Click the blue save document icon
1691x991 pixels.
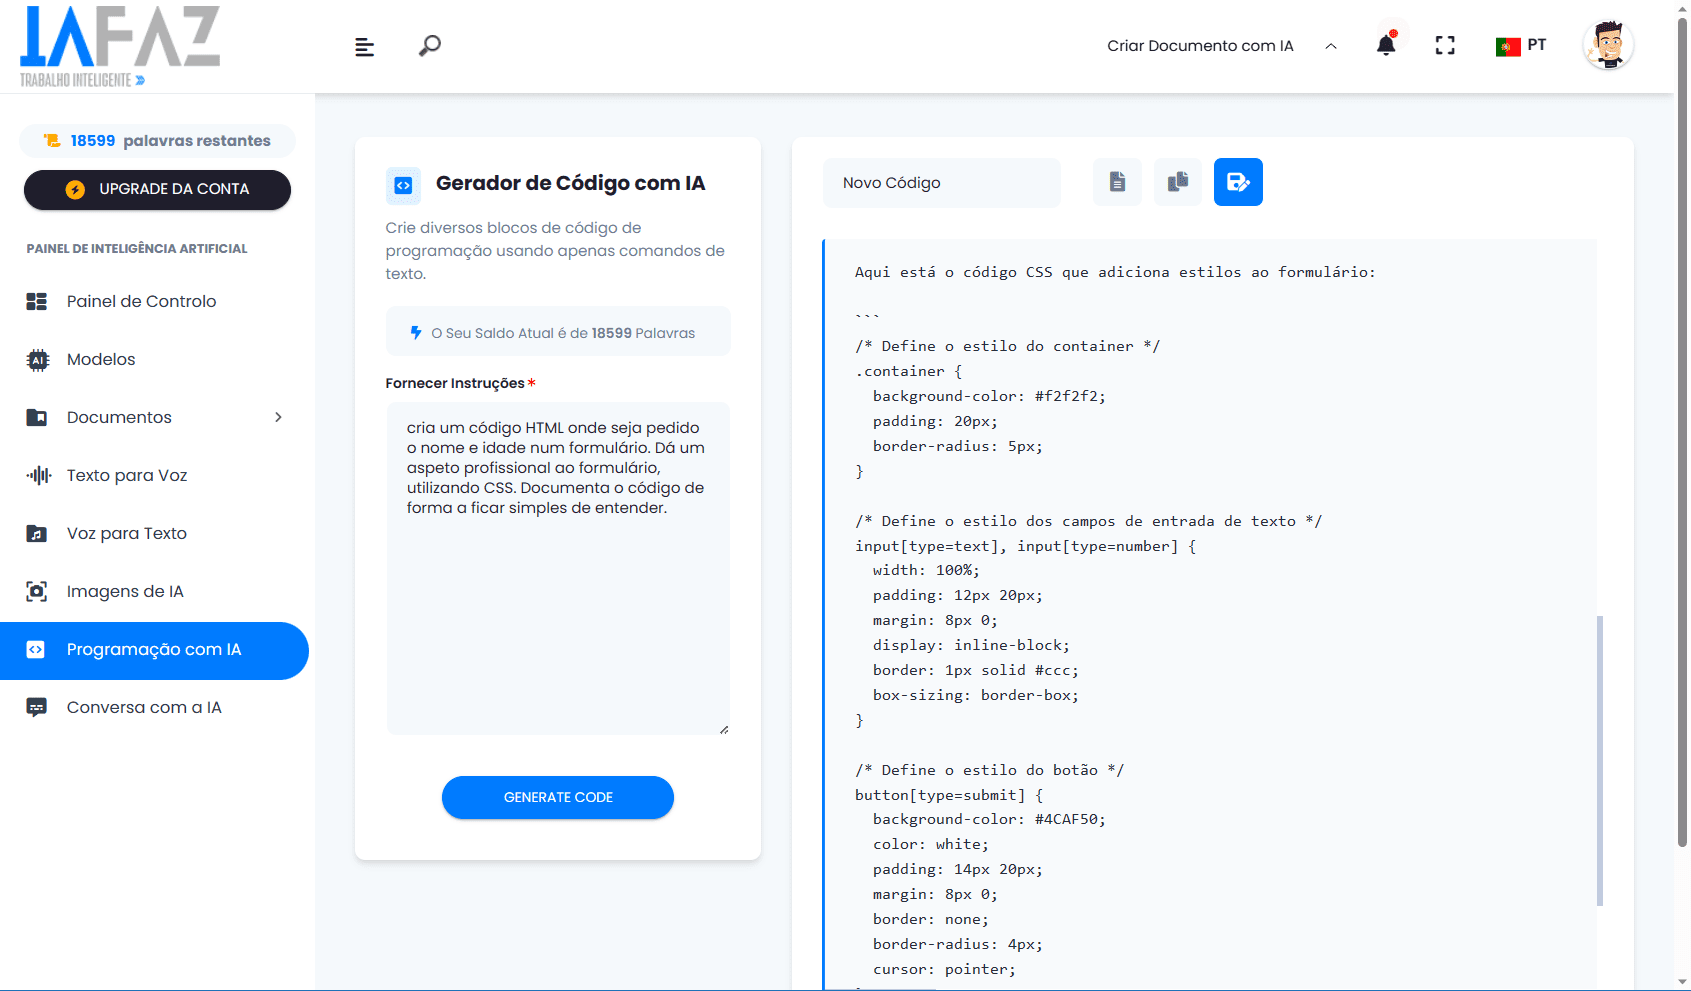click(x=1238, y=182)
